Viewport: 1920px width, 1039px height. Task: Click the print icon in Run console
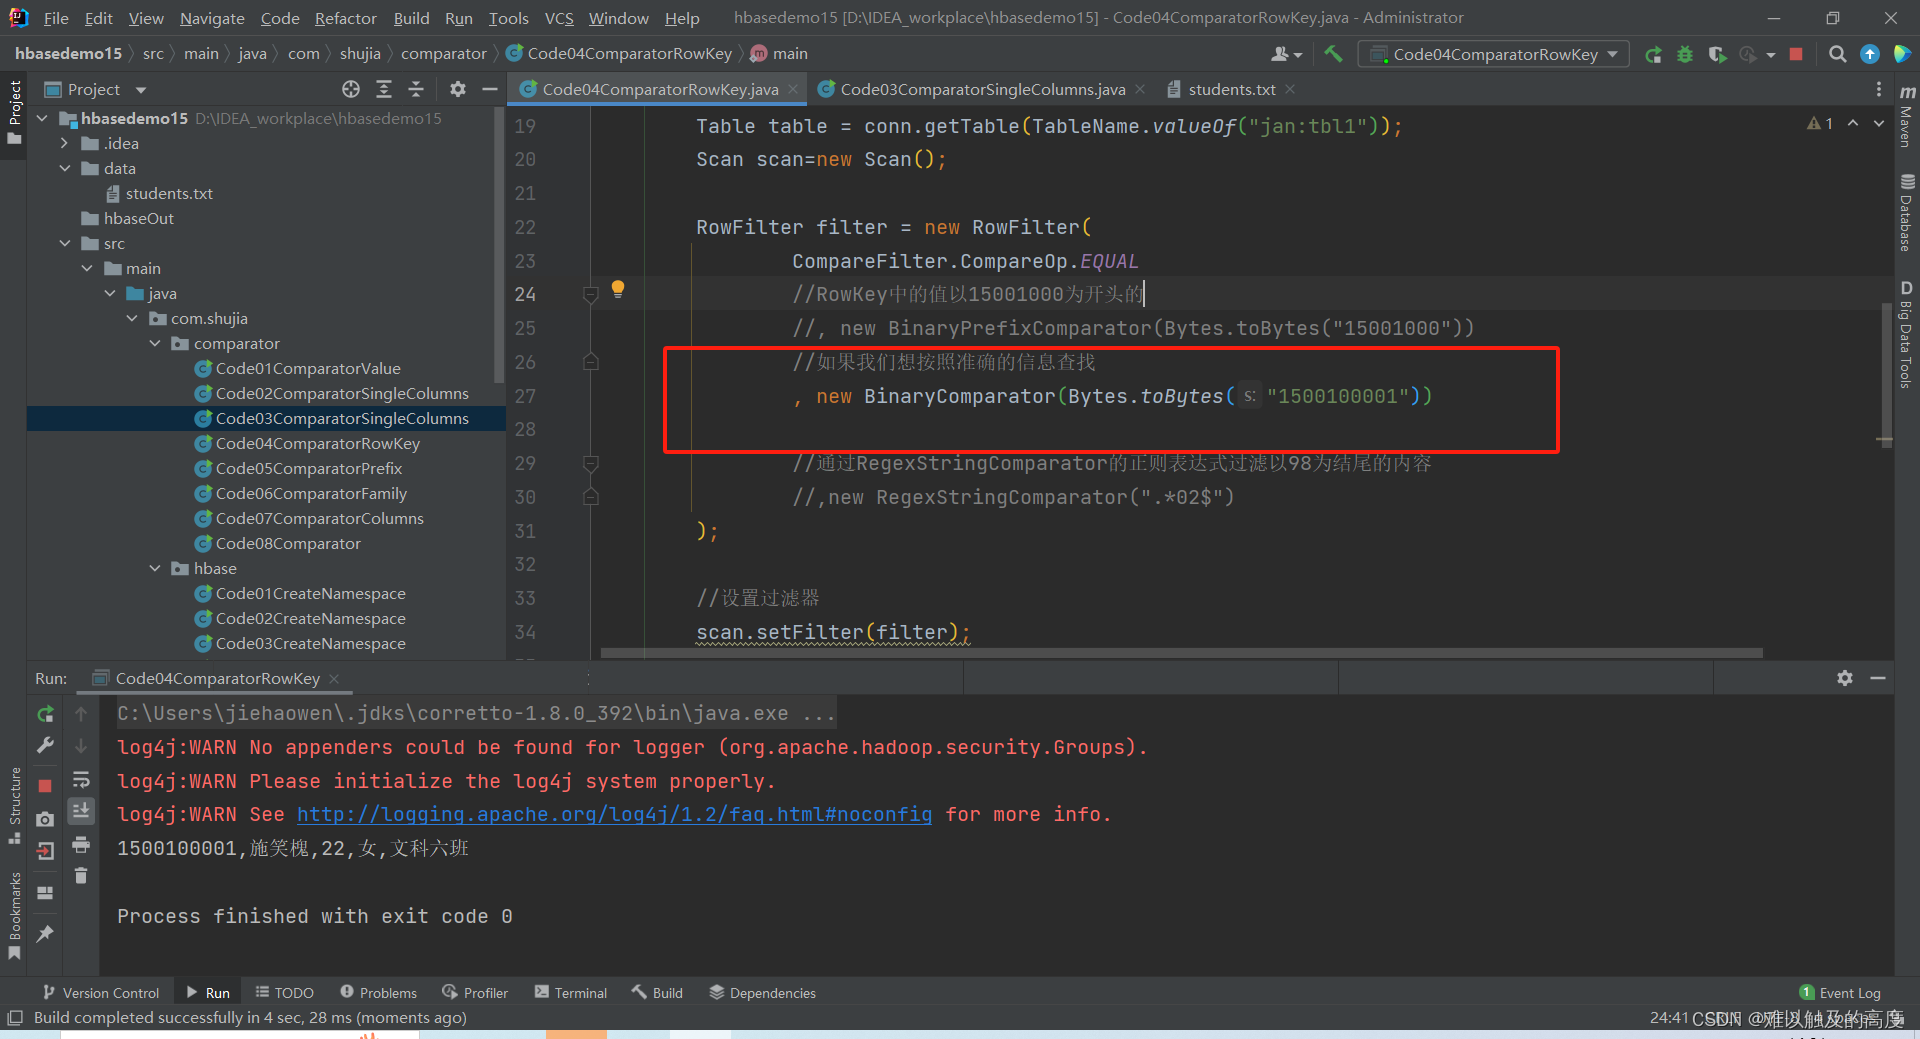[81, 845]
